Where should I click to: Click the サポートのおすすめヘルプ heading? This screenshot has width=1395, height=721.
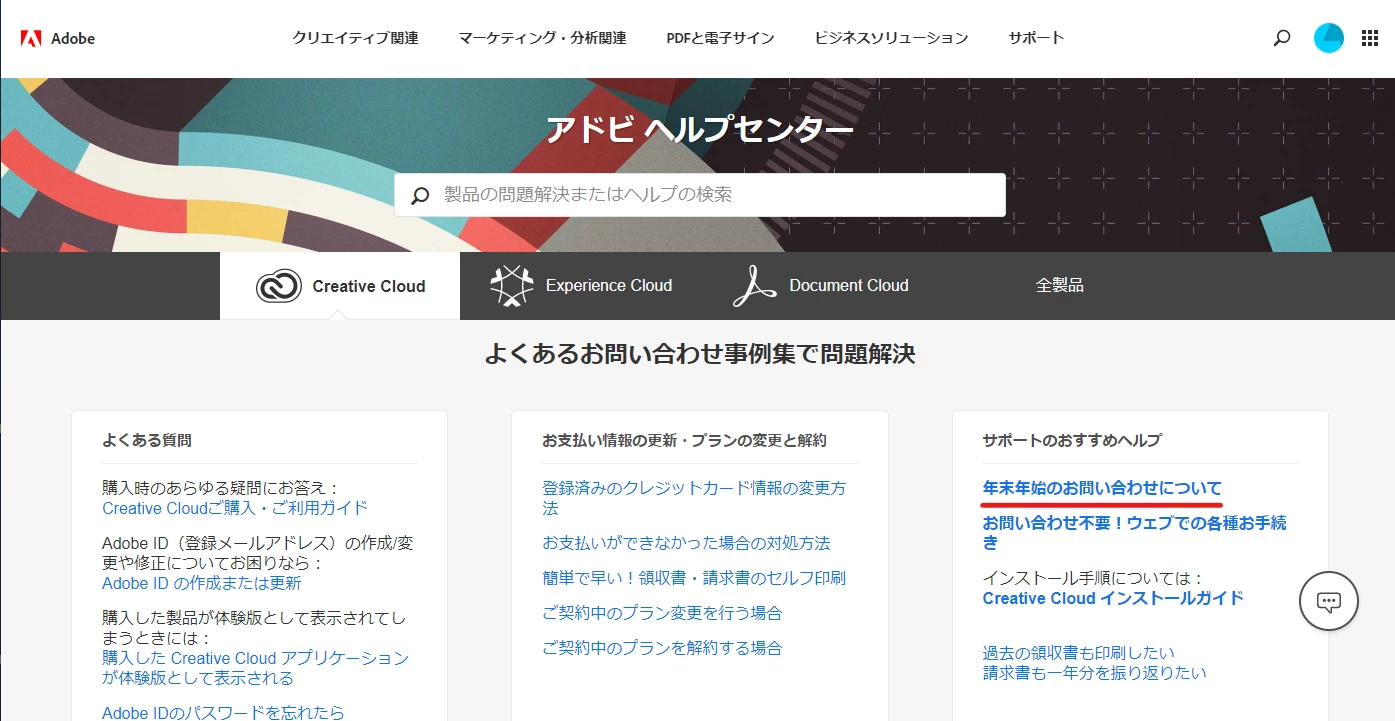coord(1072,440)
